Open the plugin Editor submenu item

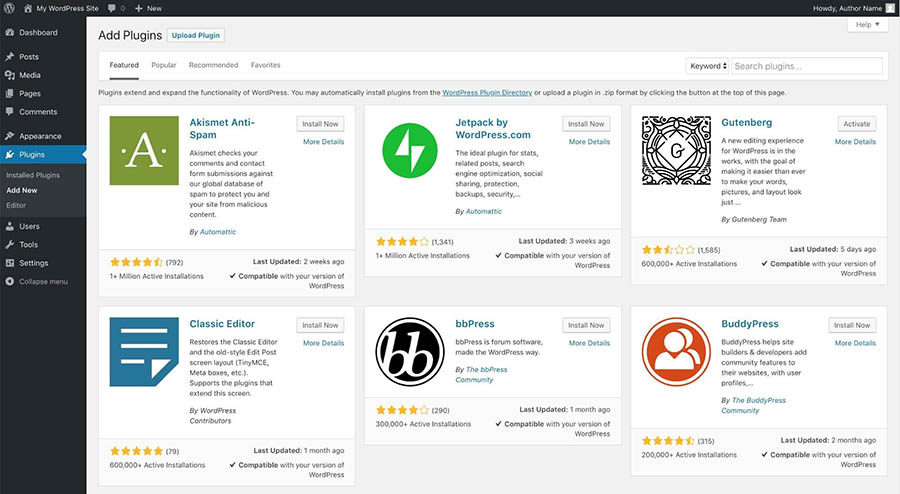pyautogui.click(x=16, y=205)
